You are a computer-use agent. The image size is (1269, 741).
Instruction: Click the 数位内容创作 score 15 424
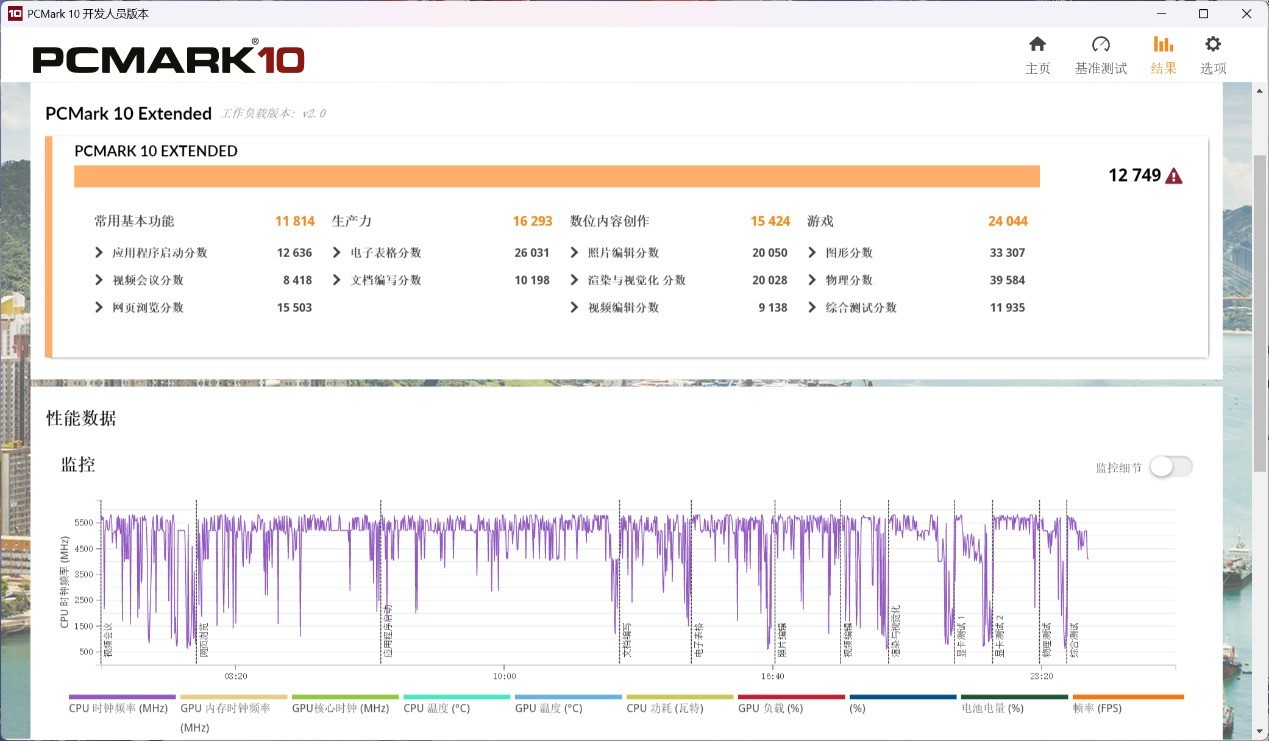[770, 221]
